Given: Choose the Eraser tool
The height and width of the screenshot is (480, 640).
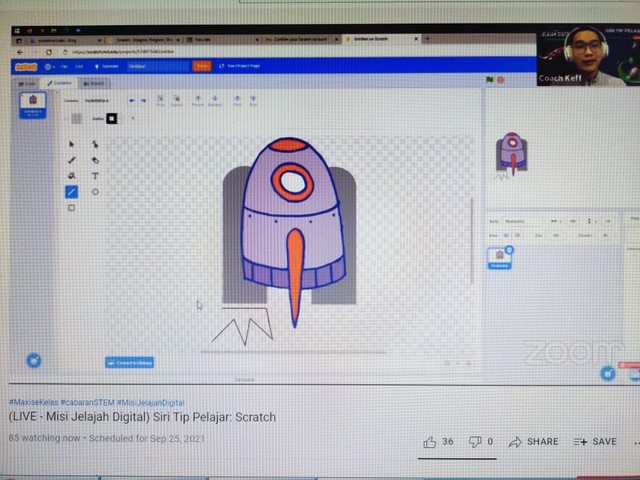Looking at the screenshot, I should (x=95, y=160).
